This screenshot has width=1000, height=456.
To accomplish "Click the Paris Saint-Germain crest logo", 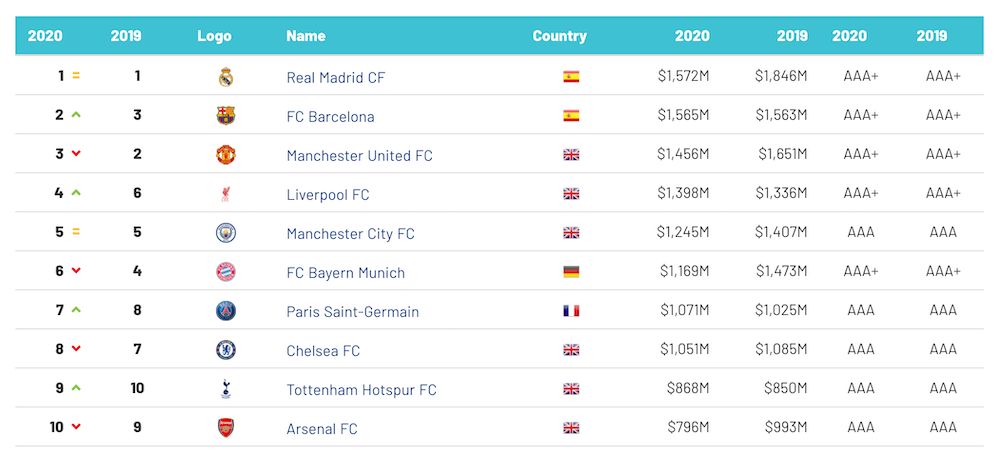I will tap(226, 311).
